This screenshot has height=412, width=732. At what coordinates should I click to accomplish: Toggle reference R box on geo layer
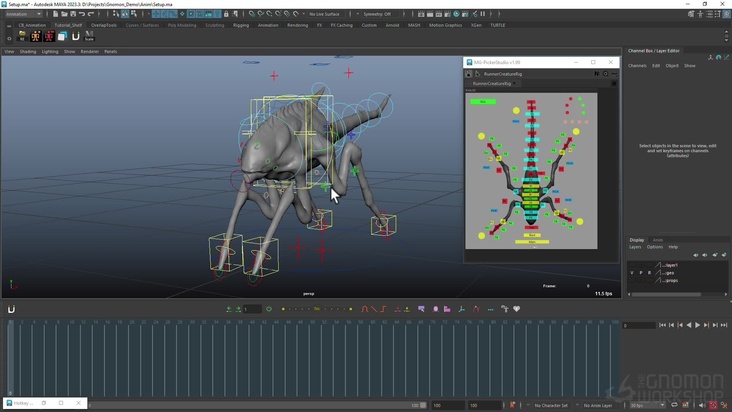coord(649,272)
